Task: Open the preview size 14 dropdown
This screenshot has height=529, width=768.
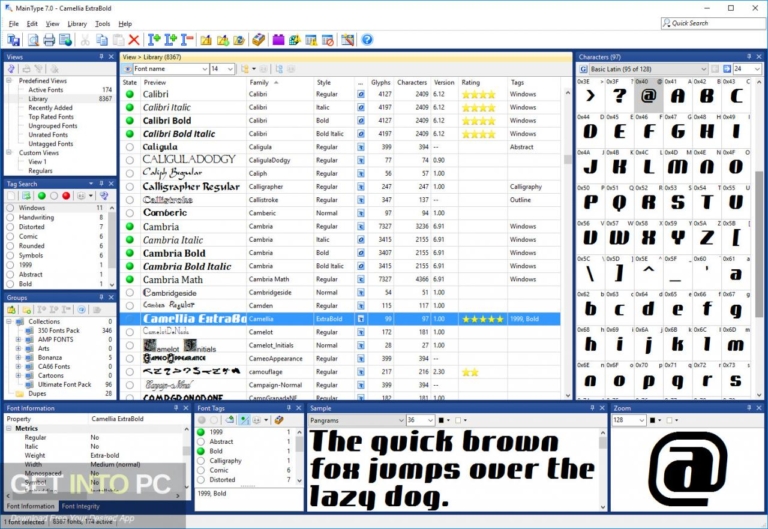Action: (x=230, y=69)
